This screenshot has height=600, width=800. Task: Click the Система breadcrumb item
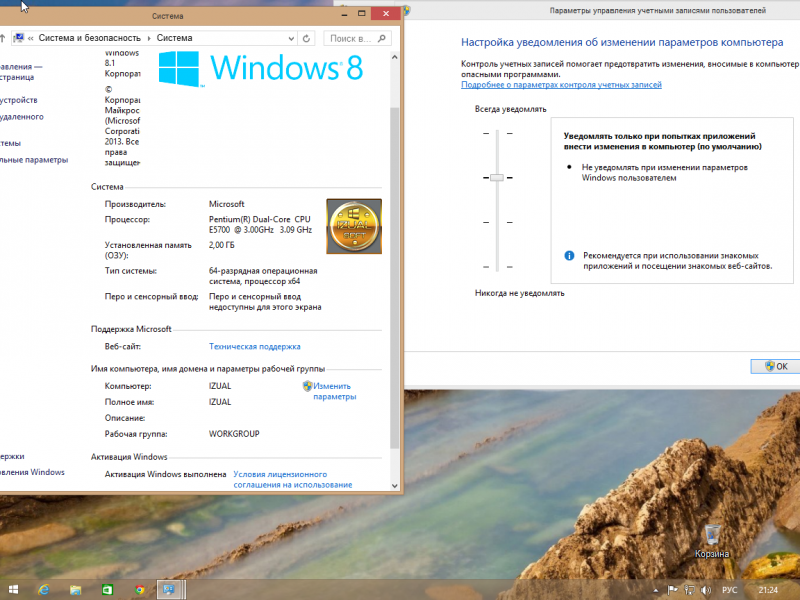tap(174, 38)
